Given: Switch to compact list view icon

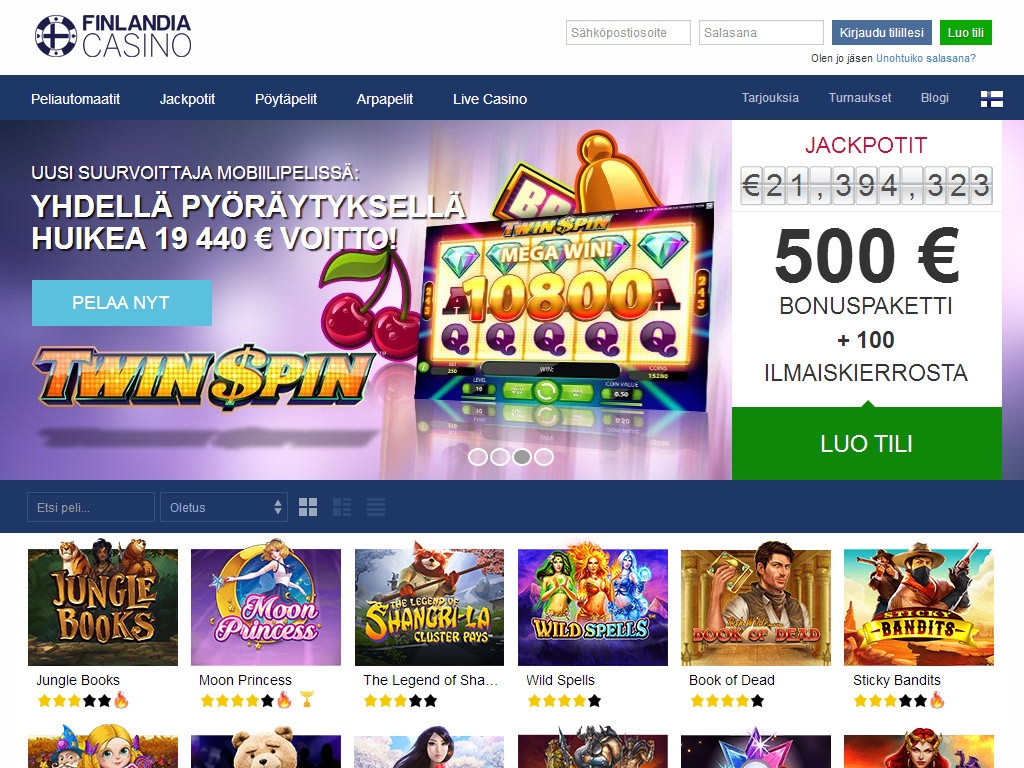Looking at the screenshot, I should pyautogui.click(x=376, y=507).
